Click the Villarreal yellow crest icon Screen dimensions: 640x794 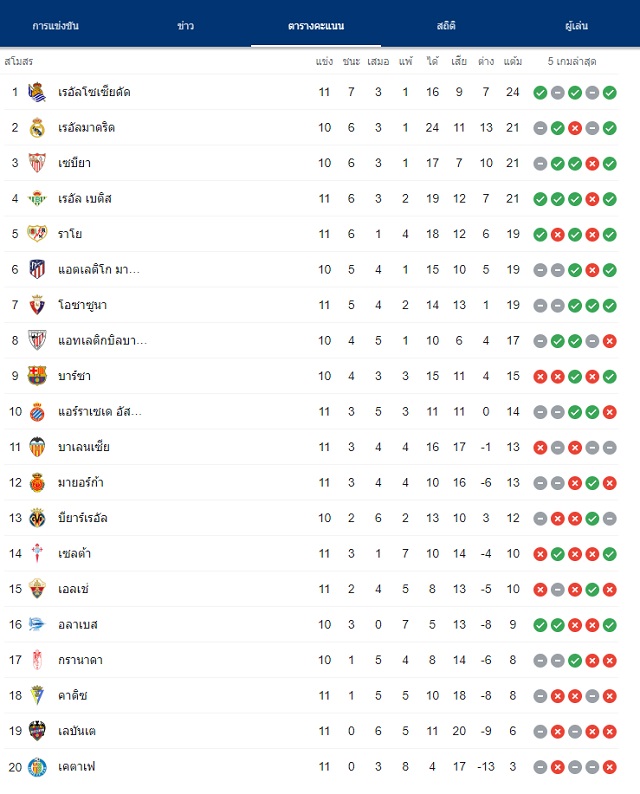tap(37, 518)
